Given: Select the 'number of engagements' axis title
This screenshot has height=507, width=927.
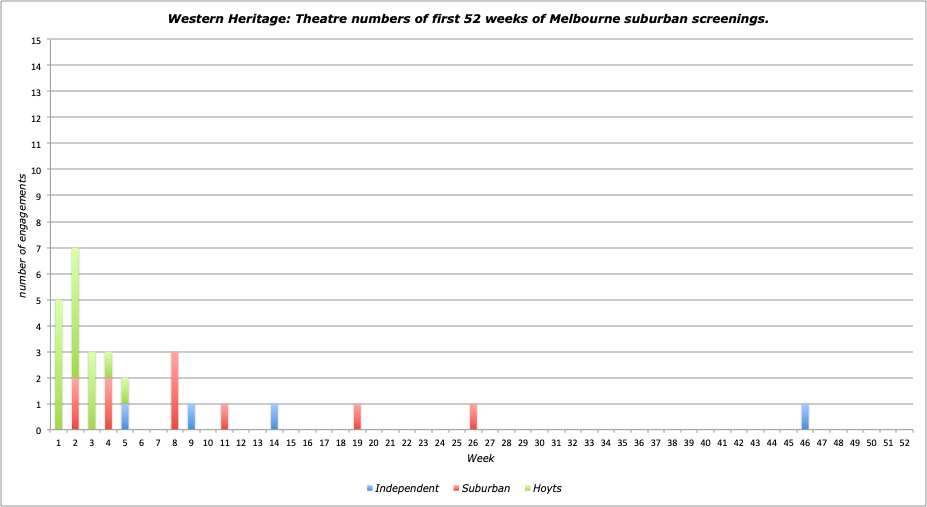Looking at the screenshot, I should pos(21,235).
